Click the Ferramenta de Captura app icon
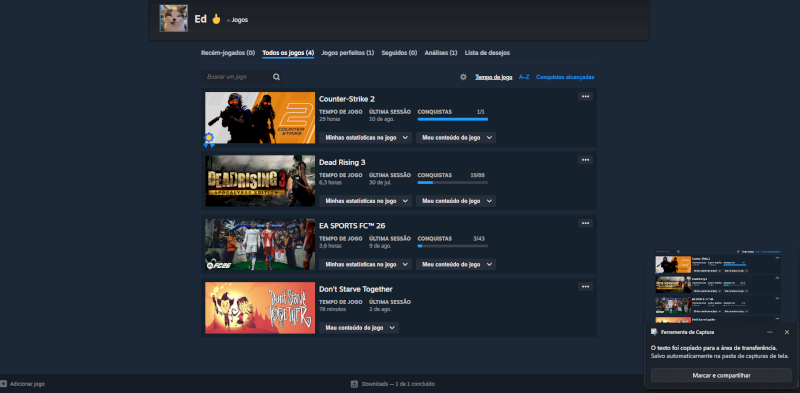 pyautogui.click(x=655, y=332)
